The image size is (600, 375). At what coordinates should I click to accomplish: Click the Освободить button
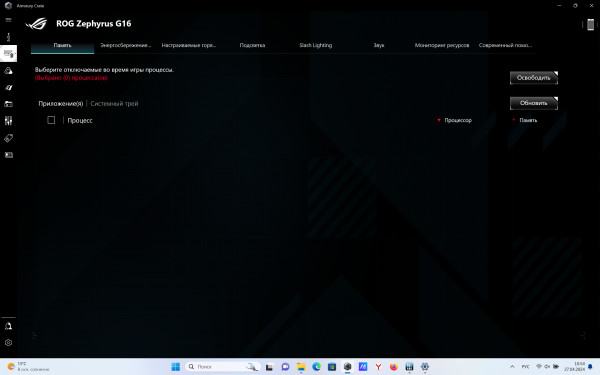[533, 78]
